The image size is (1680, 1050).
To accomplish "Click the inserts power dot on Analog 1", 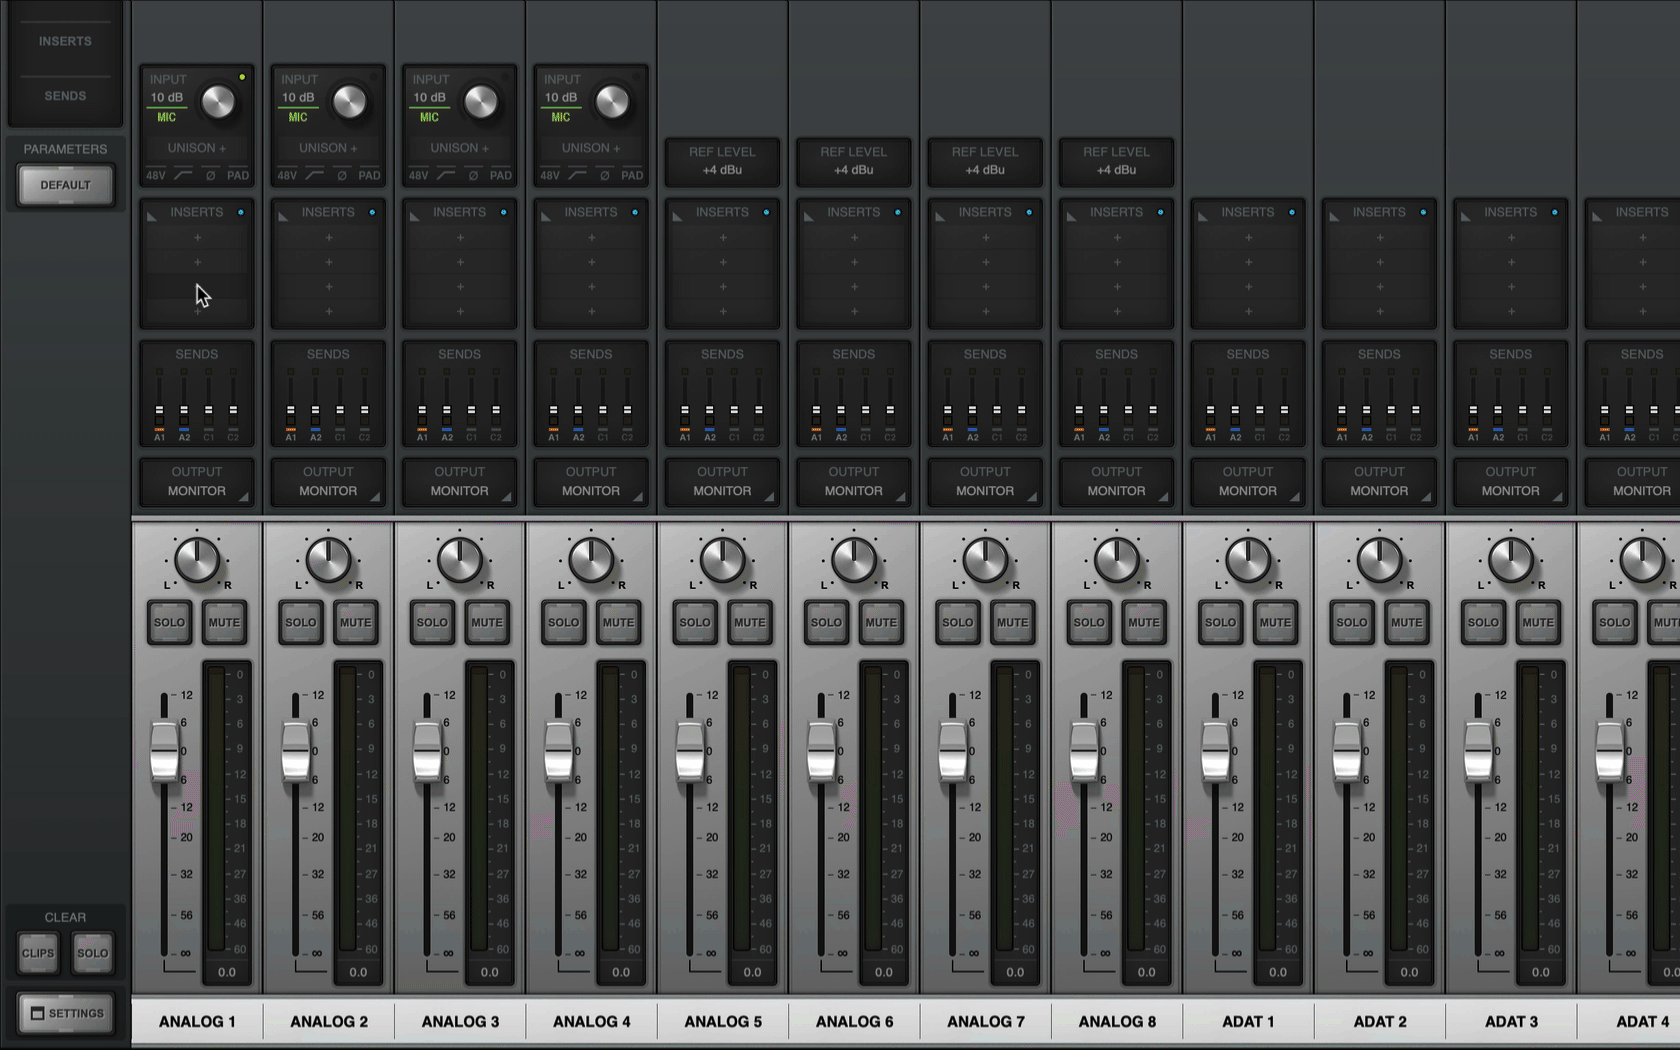I will click(x=240, y=212).
